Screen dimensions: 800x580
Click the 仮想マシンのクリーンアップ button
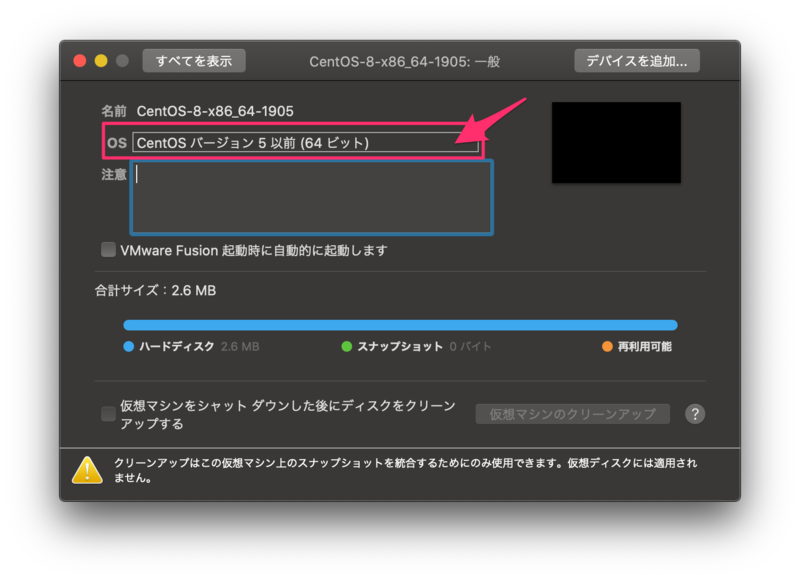pyautogui.click(x=572, y=414)
